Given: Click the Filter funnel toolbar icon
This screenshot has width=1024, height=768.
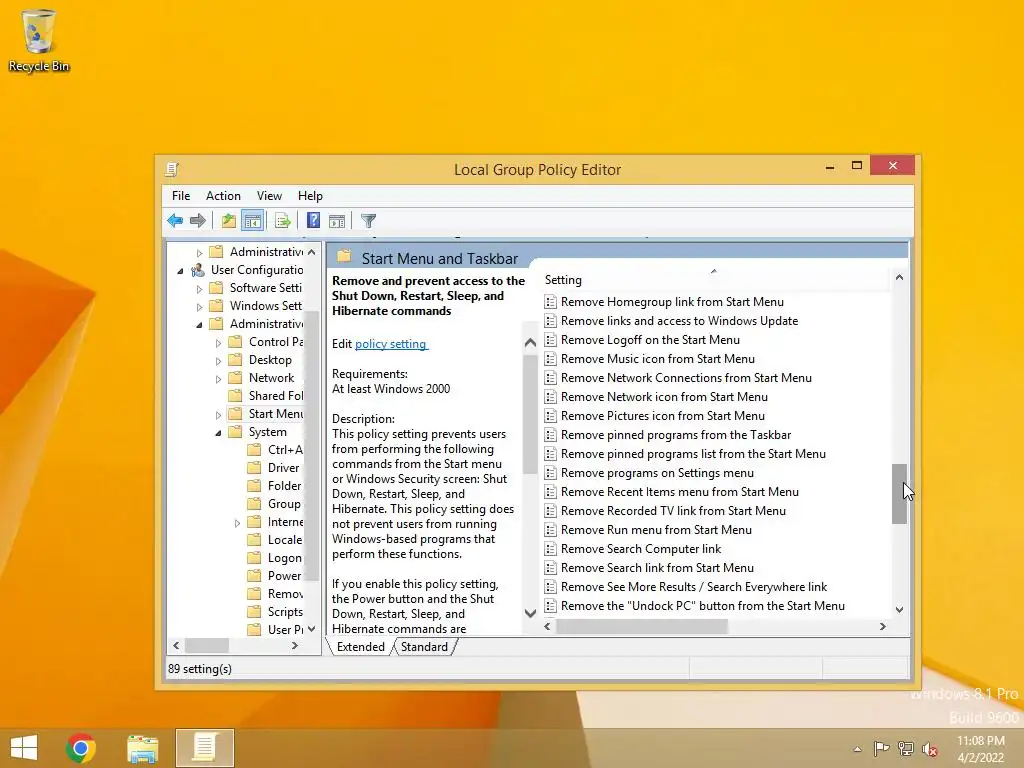Looking at the screenshot, I should [x=368, y=221].
